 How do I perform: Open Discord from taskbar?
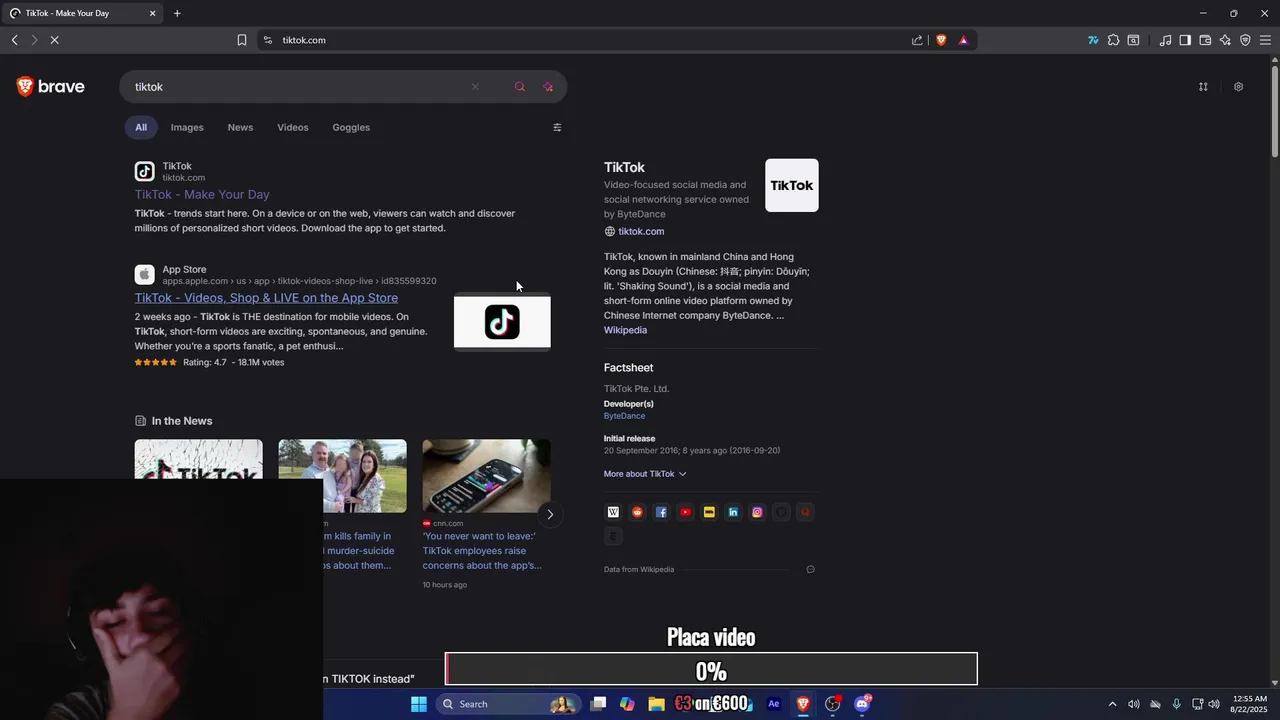click(862, 704)
